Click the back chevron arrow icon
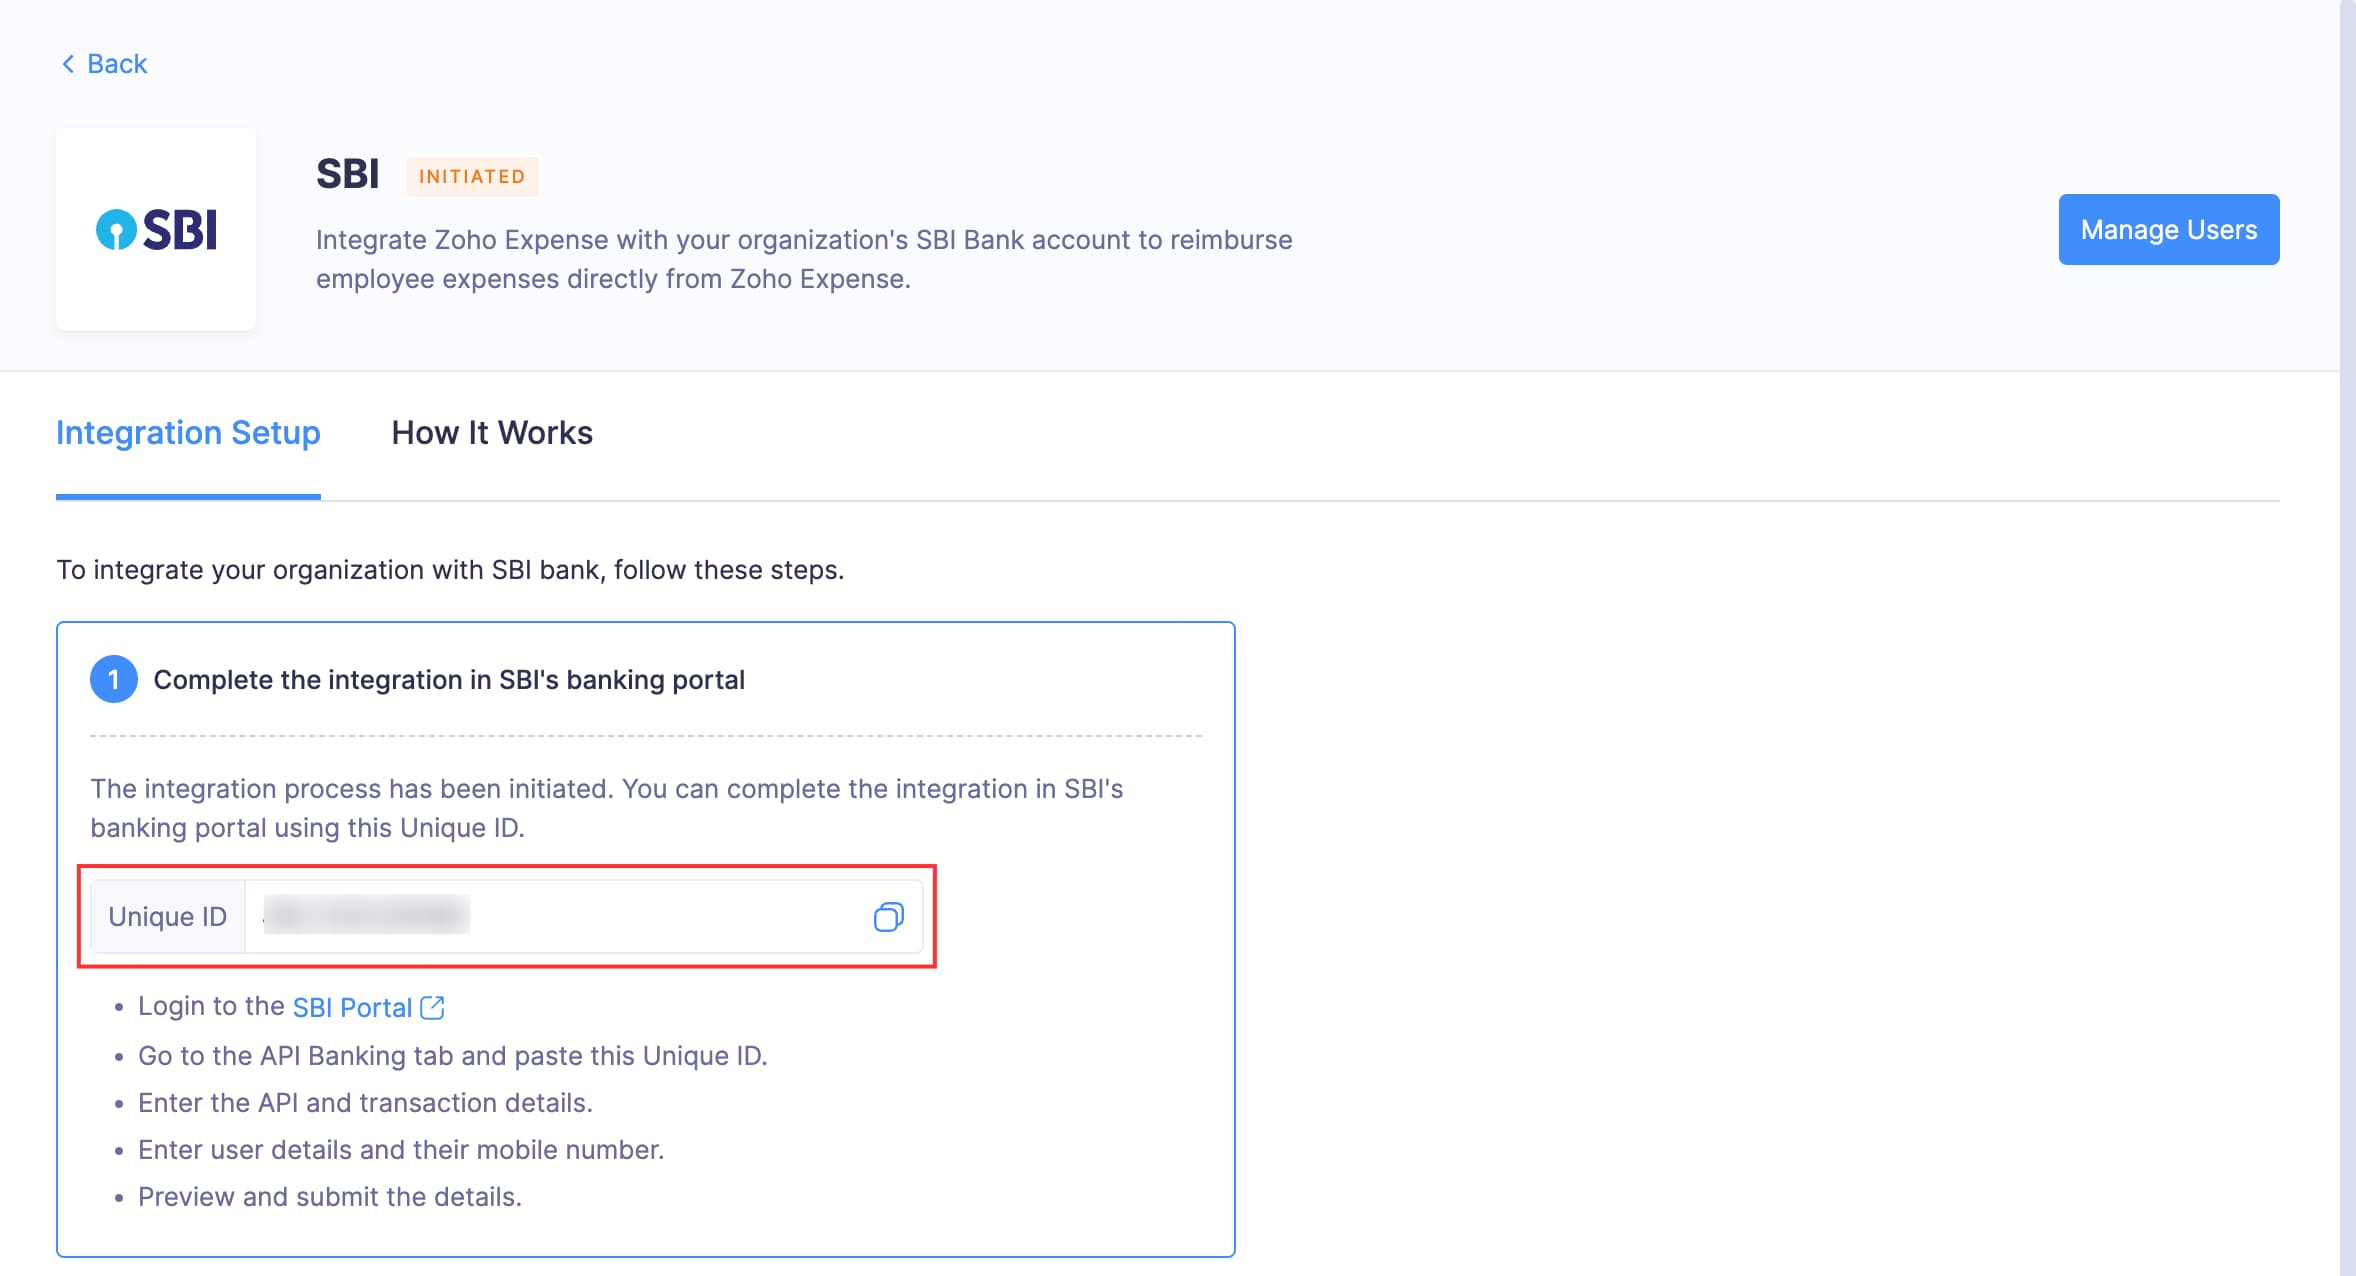Image resolution: width=2356 pixels, height=1276 pixels. click(68, 64)
